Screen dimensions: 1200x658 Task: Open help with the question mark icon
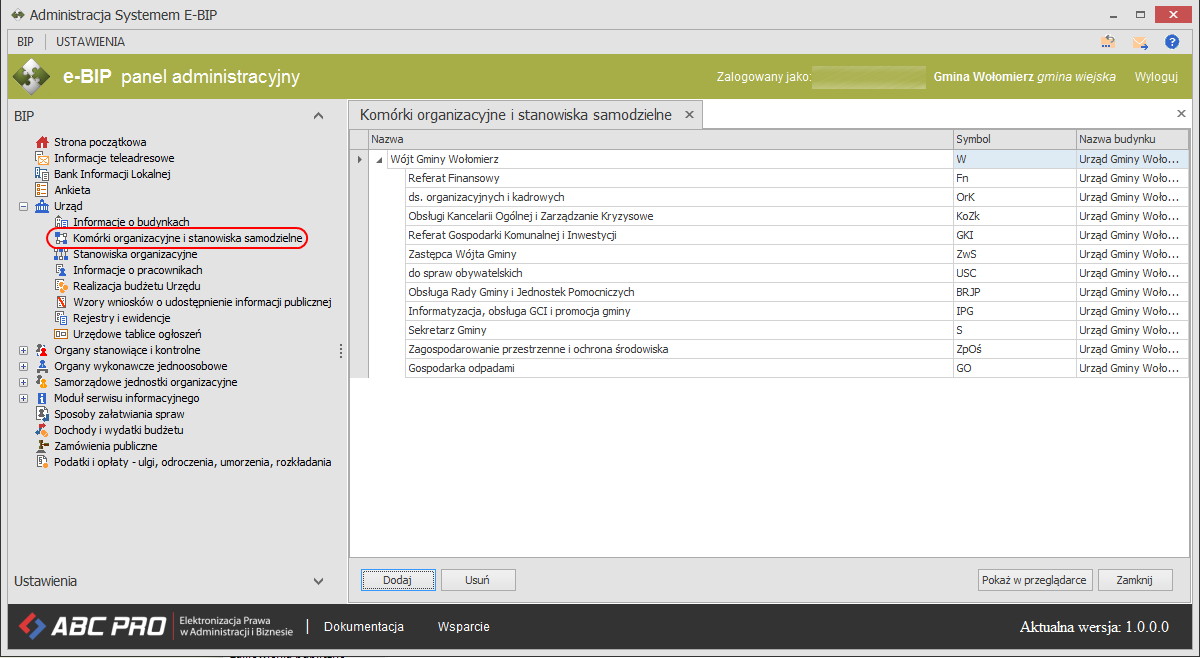point(1172,42)
